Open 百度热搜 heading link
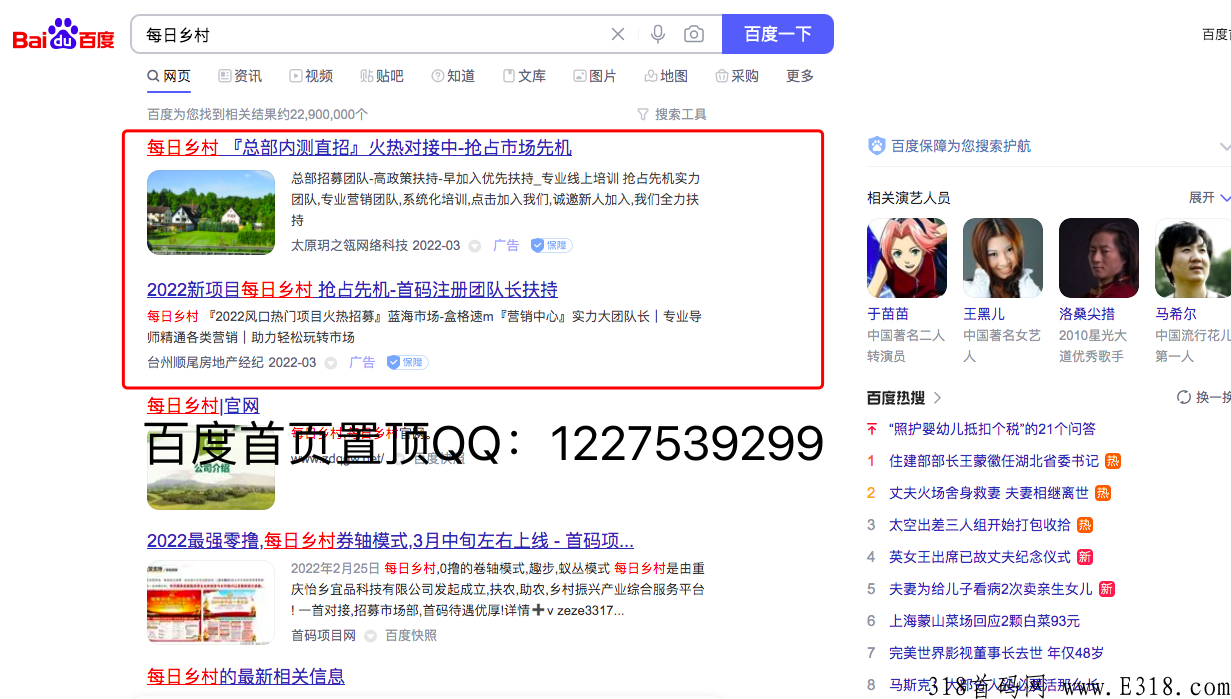This screenshot has height=699, width=1231. coord(904,397)
